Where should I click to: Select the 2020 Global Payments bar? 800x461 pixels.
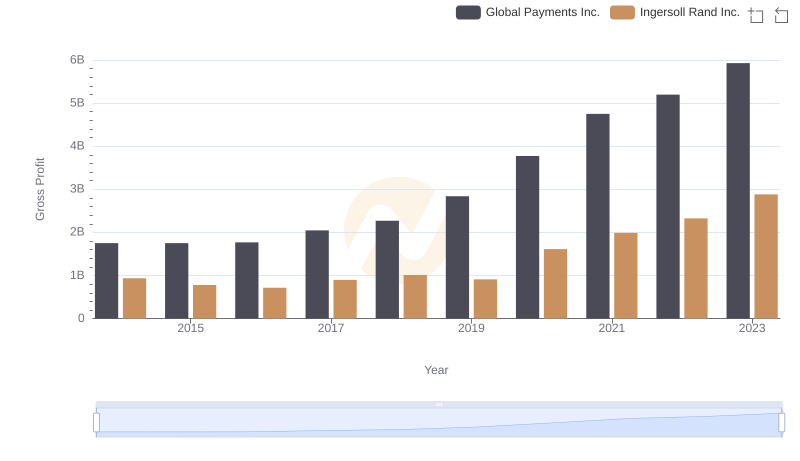point(528,237)
